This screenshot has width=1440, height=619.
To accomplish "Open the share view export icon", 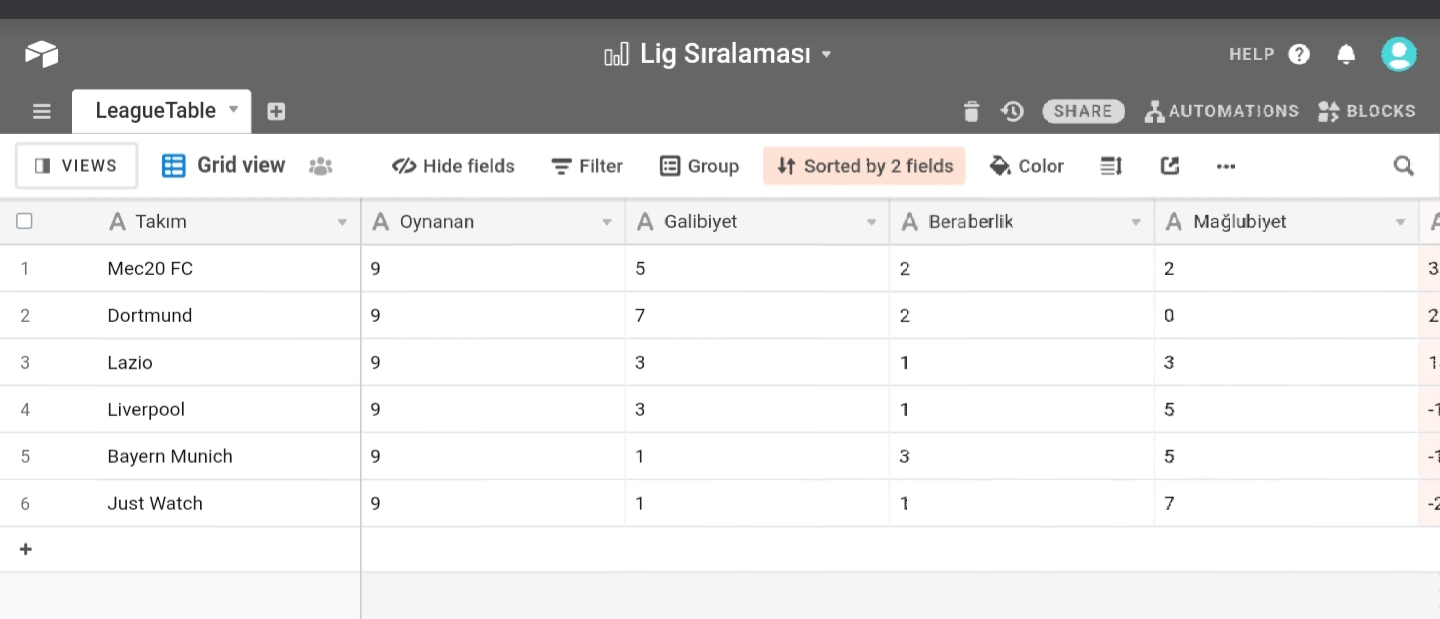I will click(1170, 166).
